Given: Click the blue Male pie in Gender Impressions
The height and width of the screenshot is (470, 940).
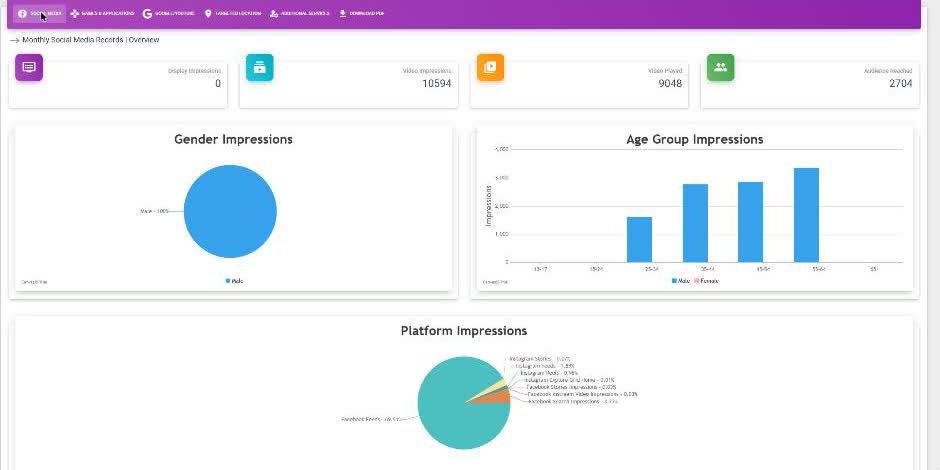Looking at the screenshot, I should click(x=230, y=211).
